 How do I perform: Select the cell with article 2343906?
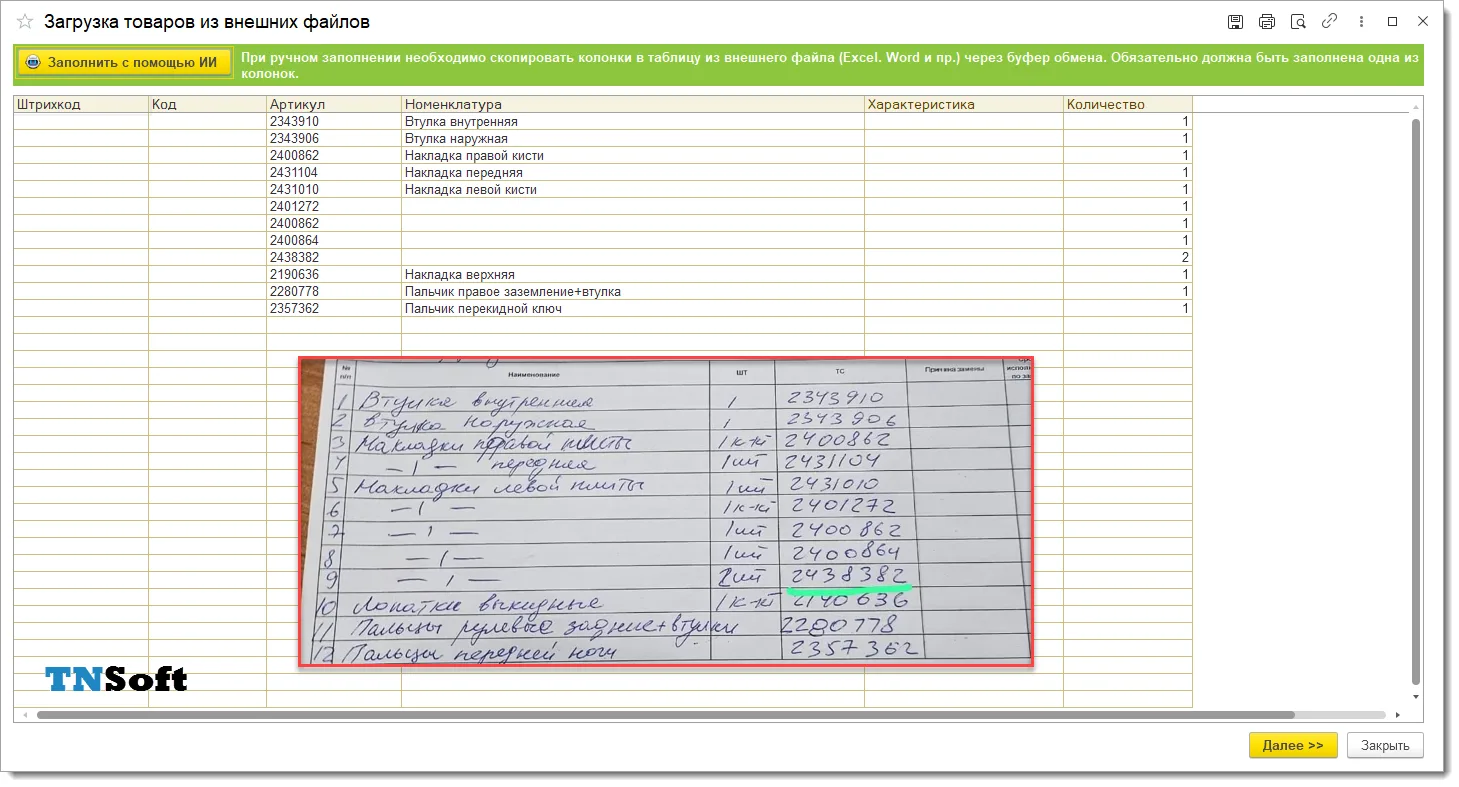[334, 138]
